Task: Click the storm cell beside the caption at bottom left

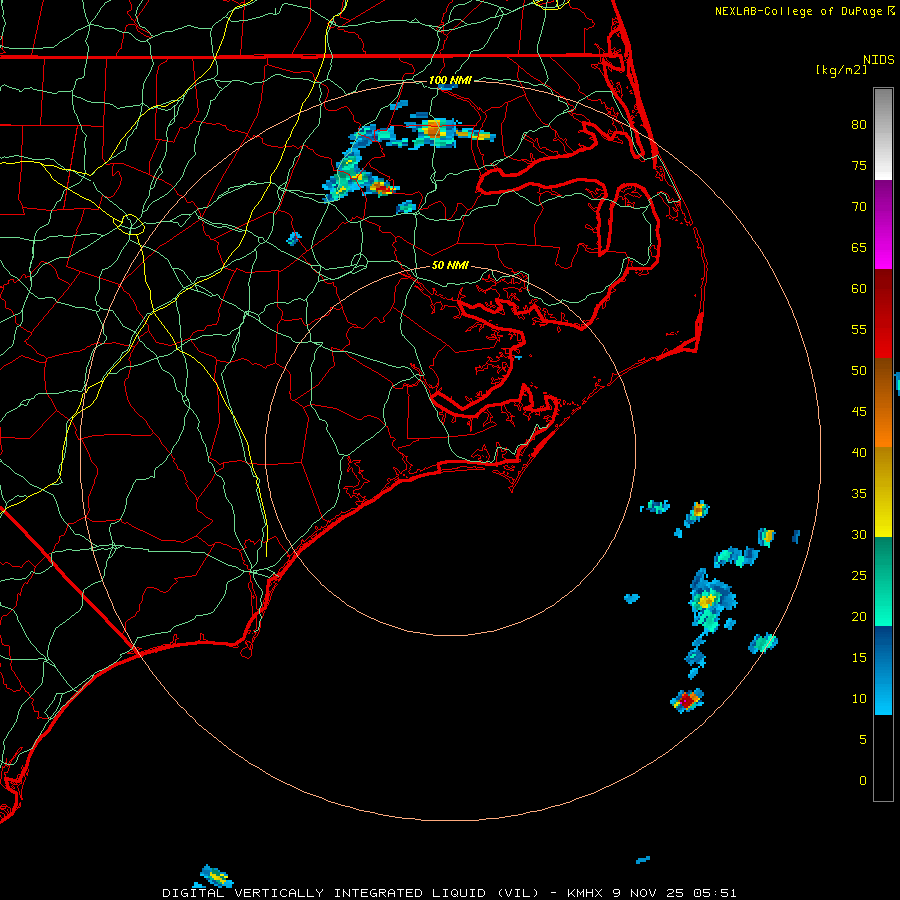Action: point(215,876)
